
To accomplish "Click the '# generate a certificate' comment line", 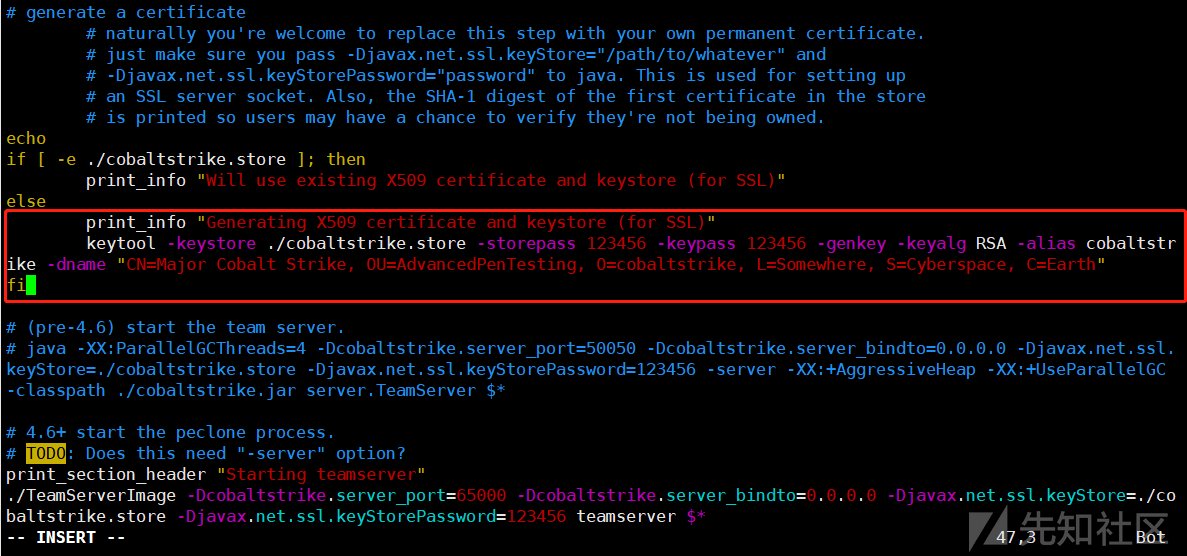I will coord(126,12).
